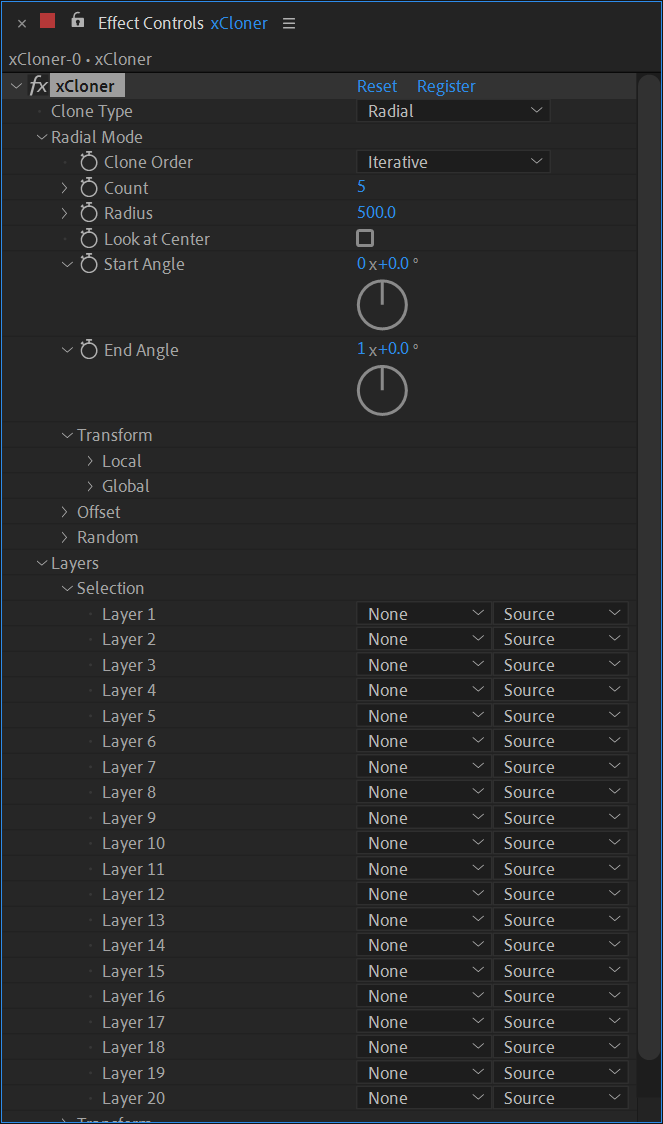
Task: Collapse the Radial Mode section
Action: tap(42, 137)
